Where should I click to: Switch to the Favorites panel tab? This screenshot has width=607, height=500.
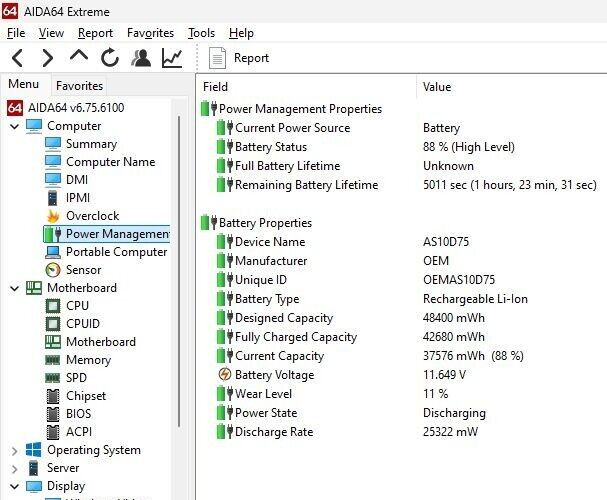pyautogui.click(x=79, y=86)
